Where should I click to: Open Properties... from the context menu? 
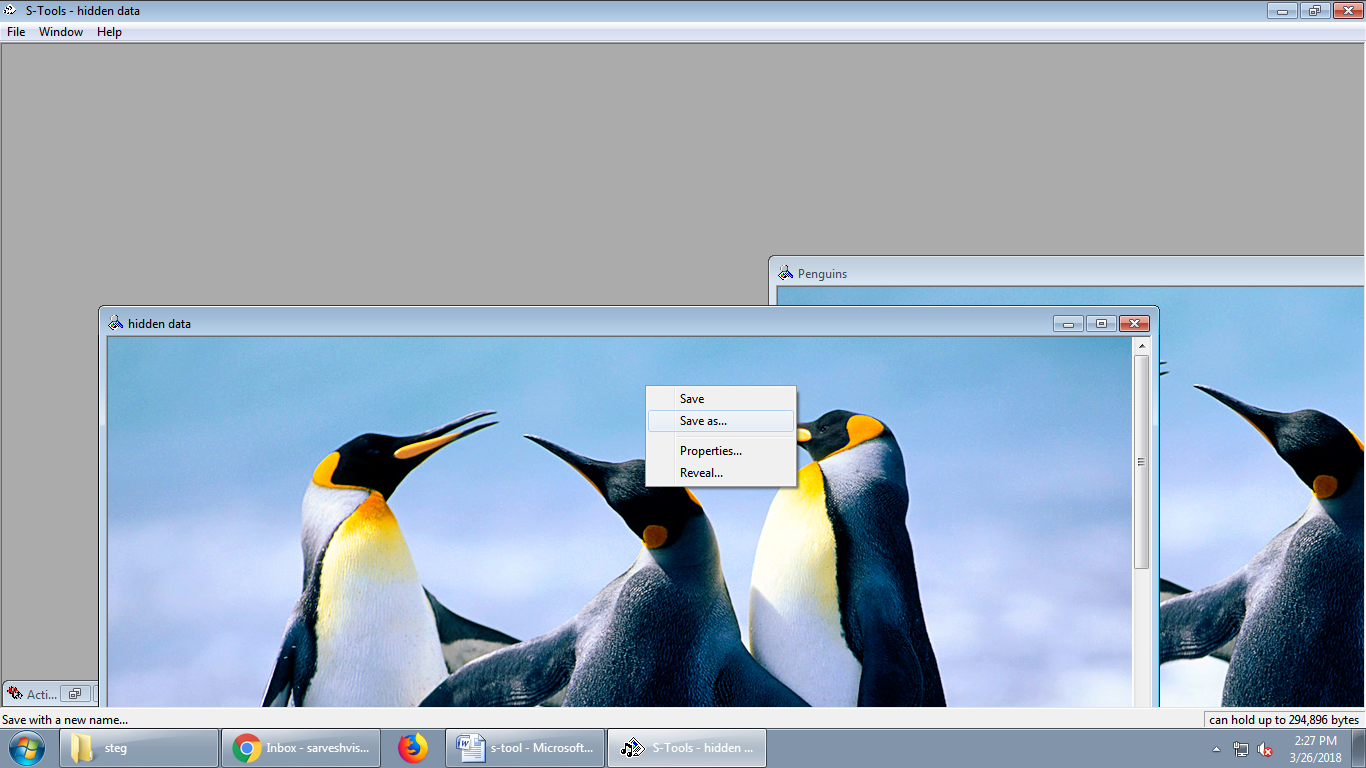click(x=710, y=451)
